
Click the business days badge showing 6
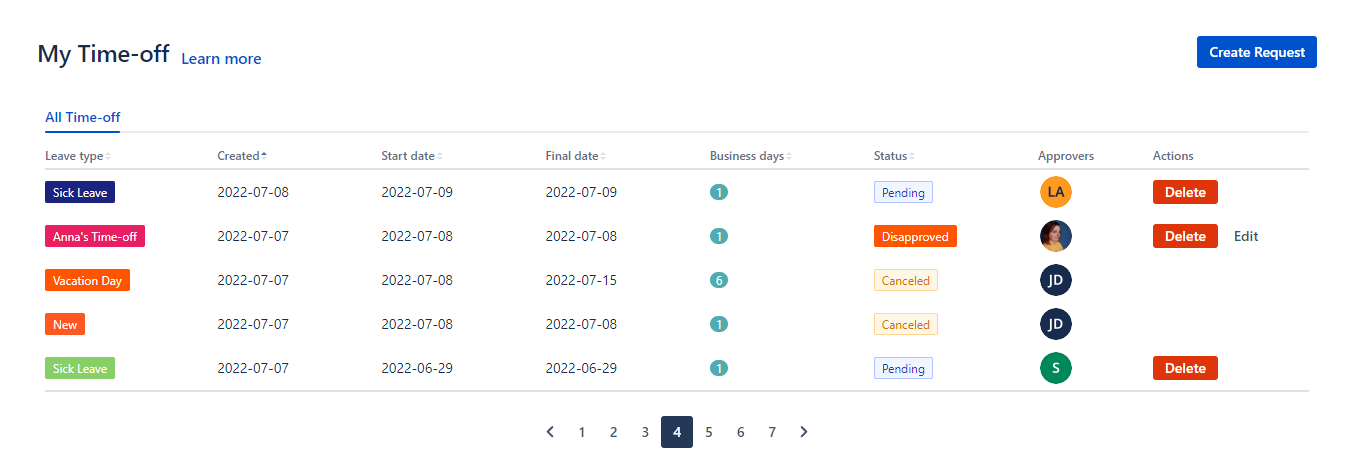pyautogui.click(x=718, y=280)
